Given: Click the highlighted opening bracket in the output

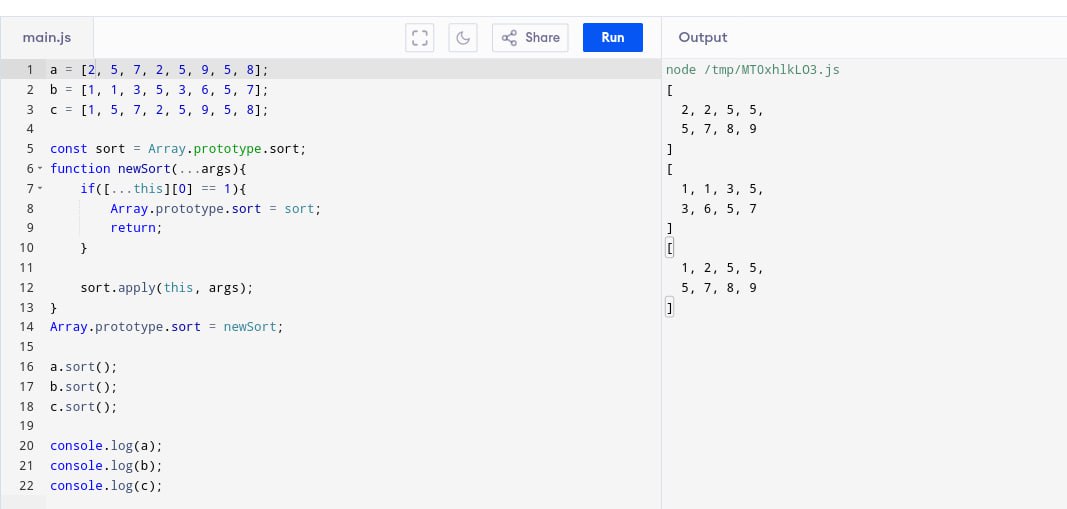Looking at the screenshot, I should (x=670, y=248).
